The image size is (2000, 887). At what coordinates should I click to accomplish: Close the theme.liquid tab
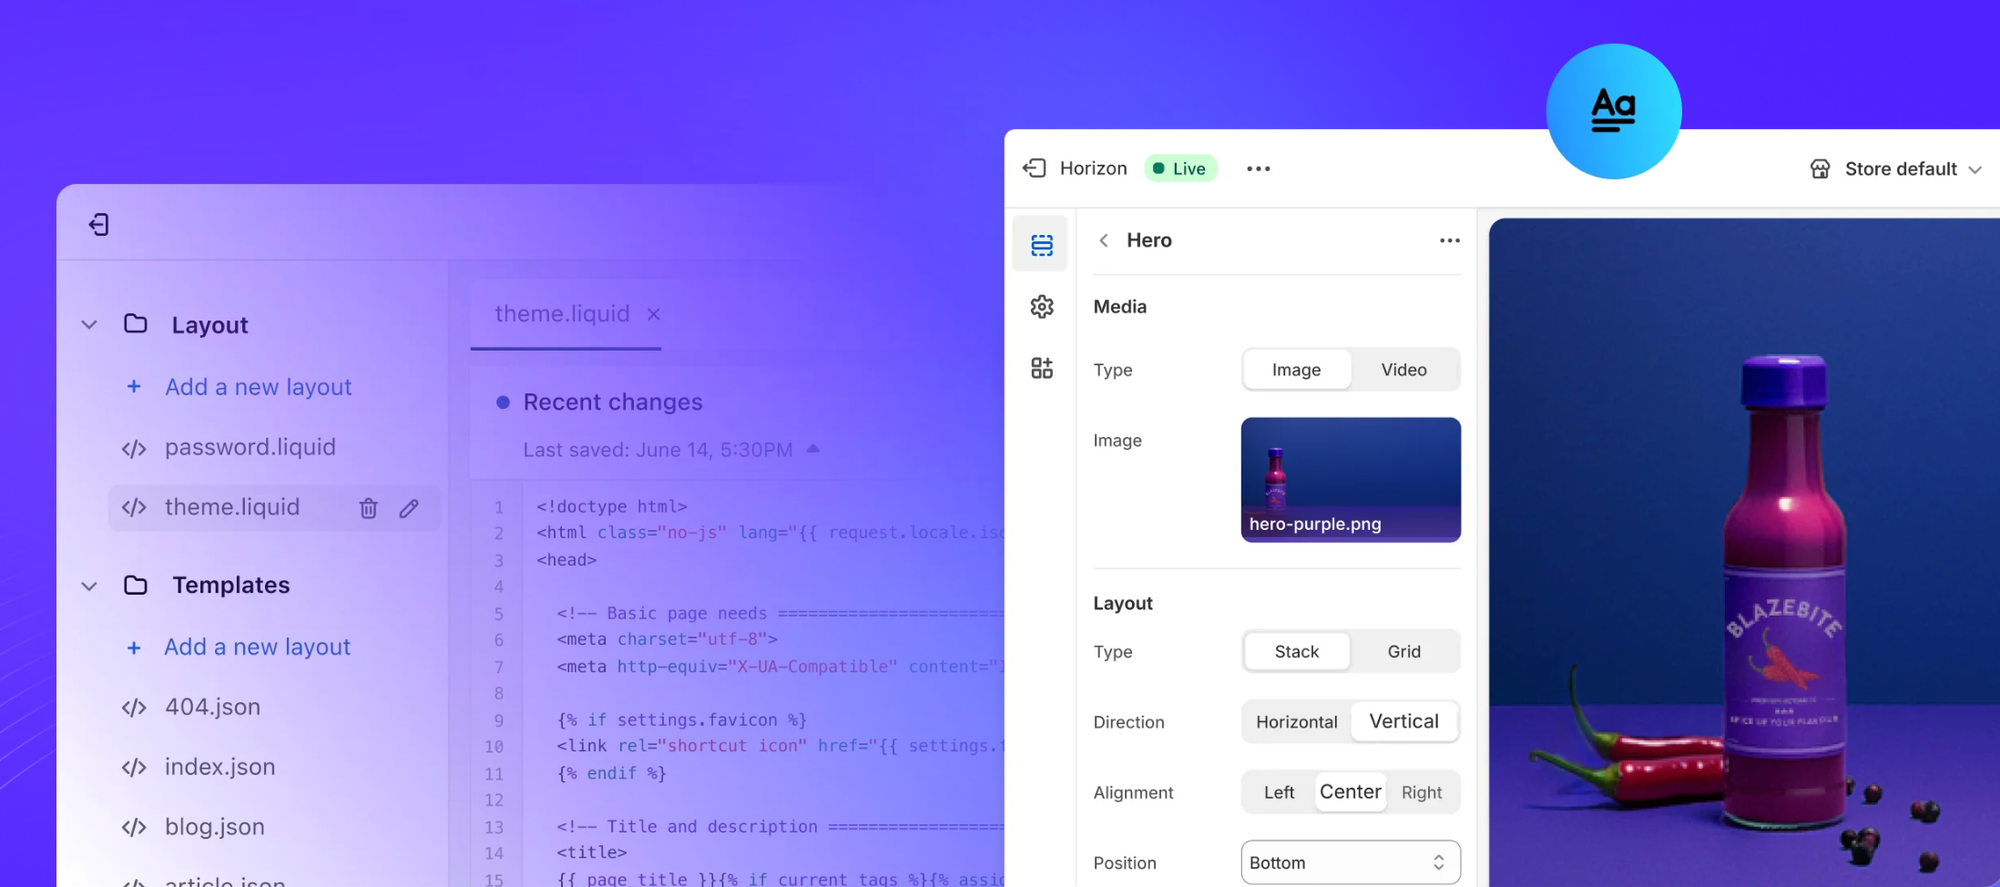(x=653, y=314)
